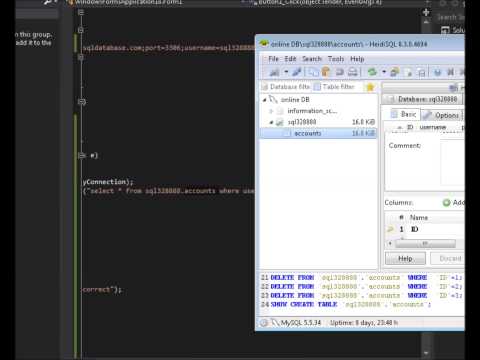Expand the information_sc... database node
This screenshot has height=360, width=480.
click(x=271, y=111)
